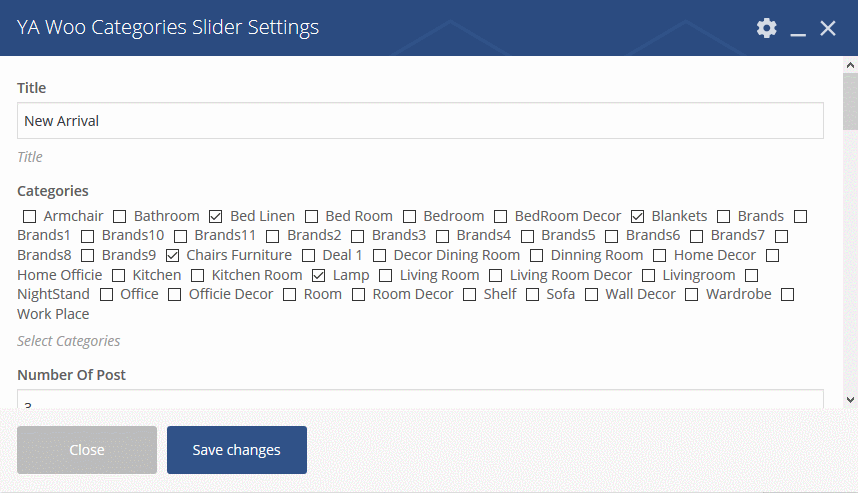The height and width of the screenshot is (493, 858).
Task: Minimize the settings dialog
Action: point(798,28)
